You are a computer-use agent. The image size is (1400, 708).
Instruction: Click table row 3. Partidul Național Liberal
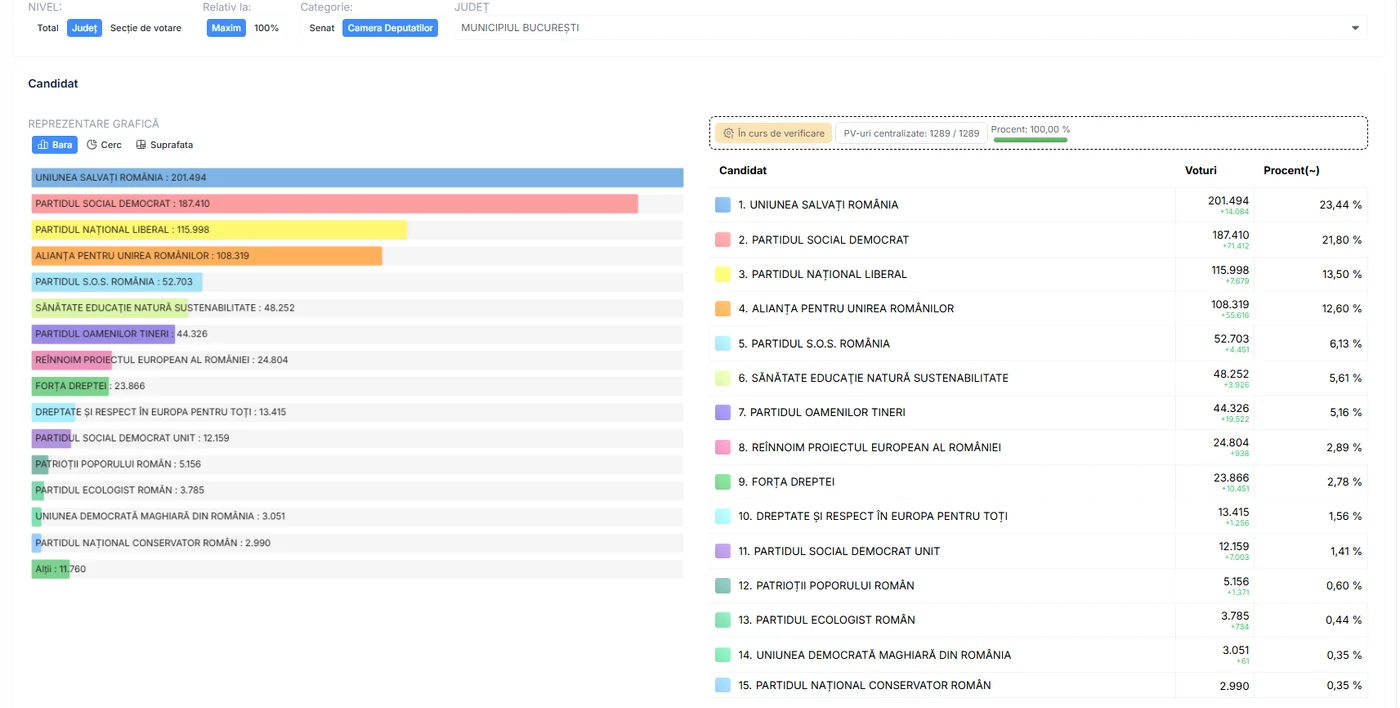(1038, 274)
